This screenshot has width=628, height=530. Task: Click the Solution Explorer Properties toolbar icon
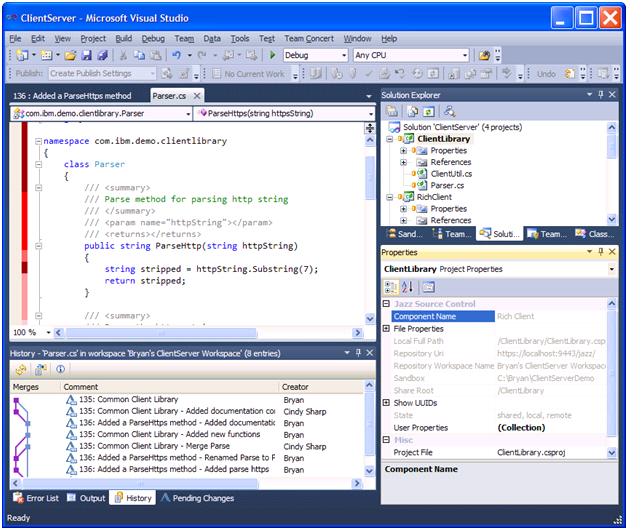(x=392, y=111)
